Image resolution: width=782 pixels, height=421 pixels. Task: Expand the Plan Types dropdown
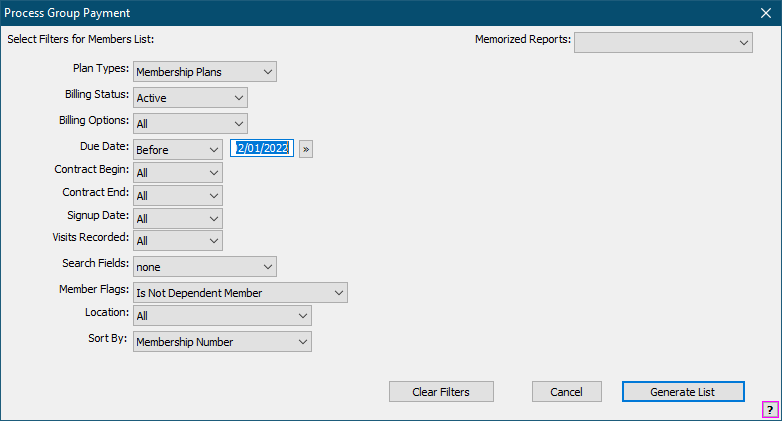204,72
